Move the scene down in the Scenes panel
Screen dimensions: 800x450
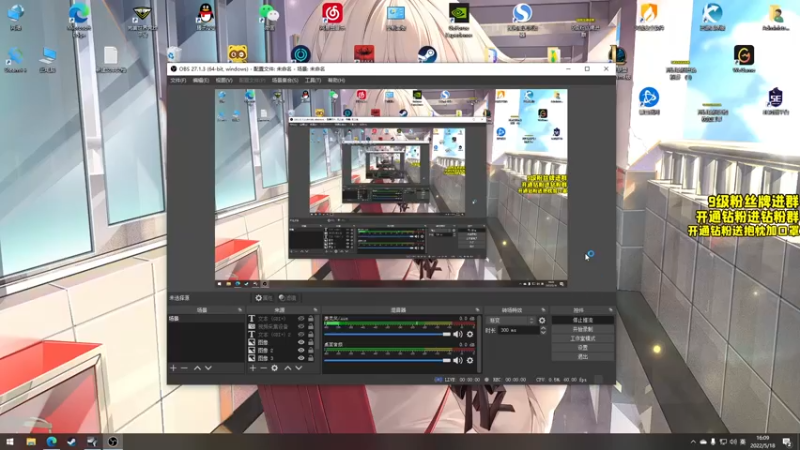(208, 368)
